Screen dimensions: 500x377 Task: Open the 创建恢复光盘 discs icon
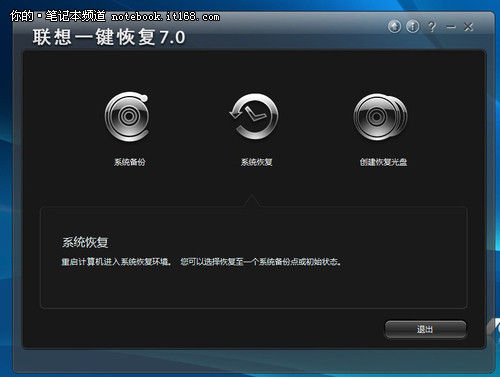click(380, 116)
